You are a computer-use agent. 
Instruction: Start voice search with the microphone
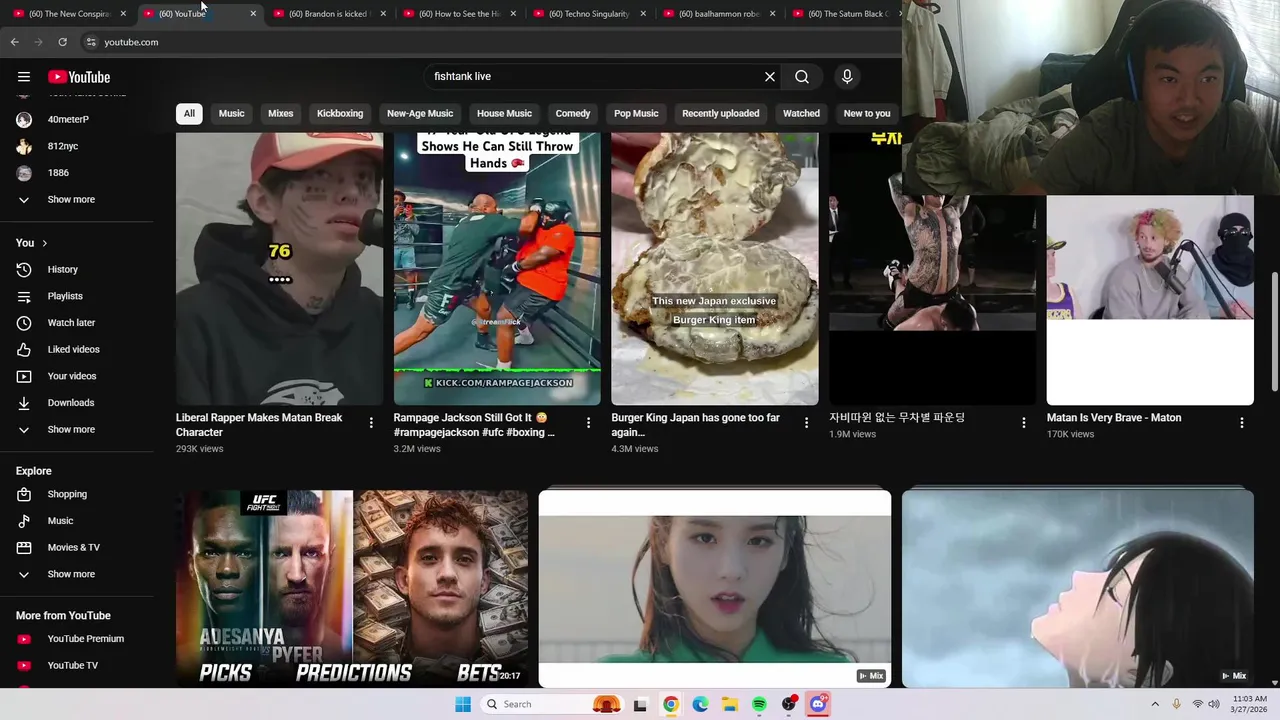(x=847, y=76)
